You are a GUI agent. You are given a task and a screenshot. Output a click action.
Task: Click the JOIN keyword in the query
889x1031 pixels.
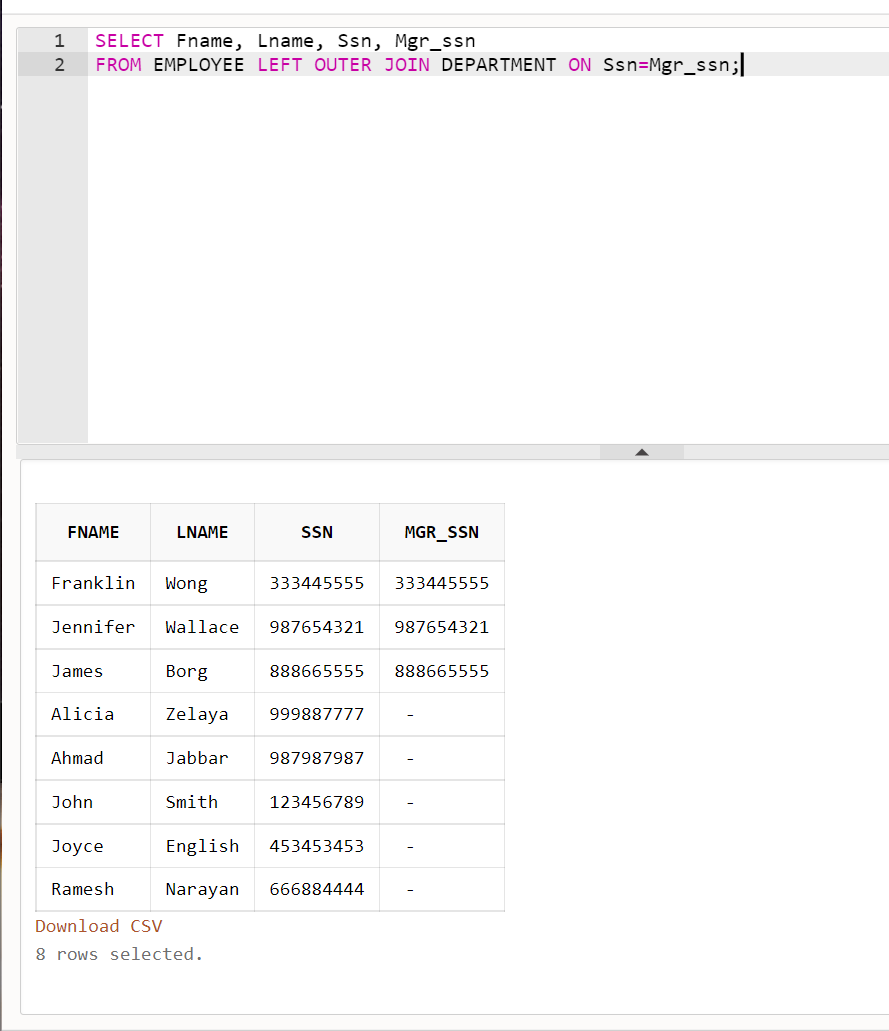click(x=407, y=65)
